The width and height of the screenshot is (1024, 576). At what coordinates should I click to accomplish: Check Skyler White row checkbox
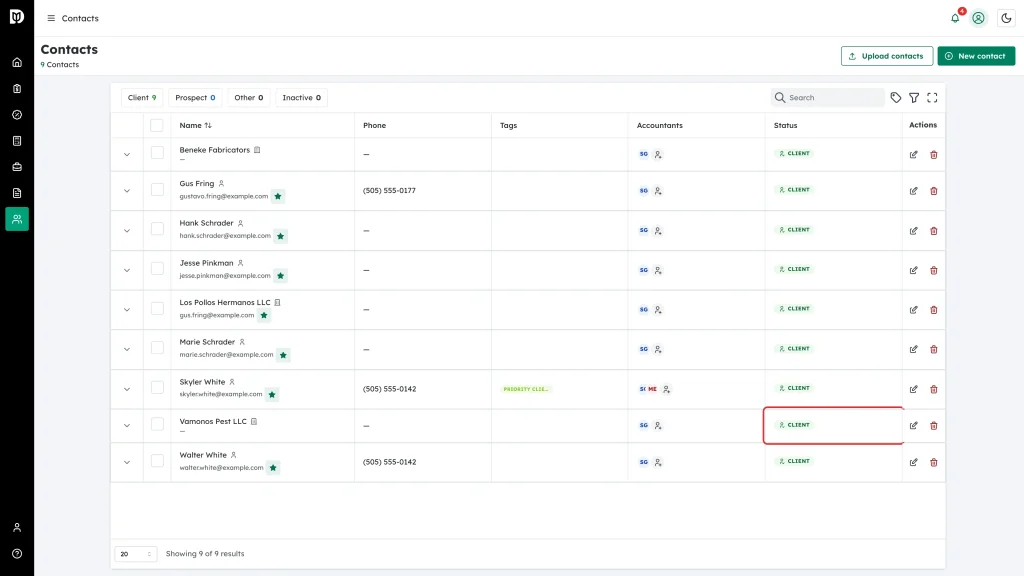point(157,387)
